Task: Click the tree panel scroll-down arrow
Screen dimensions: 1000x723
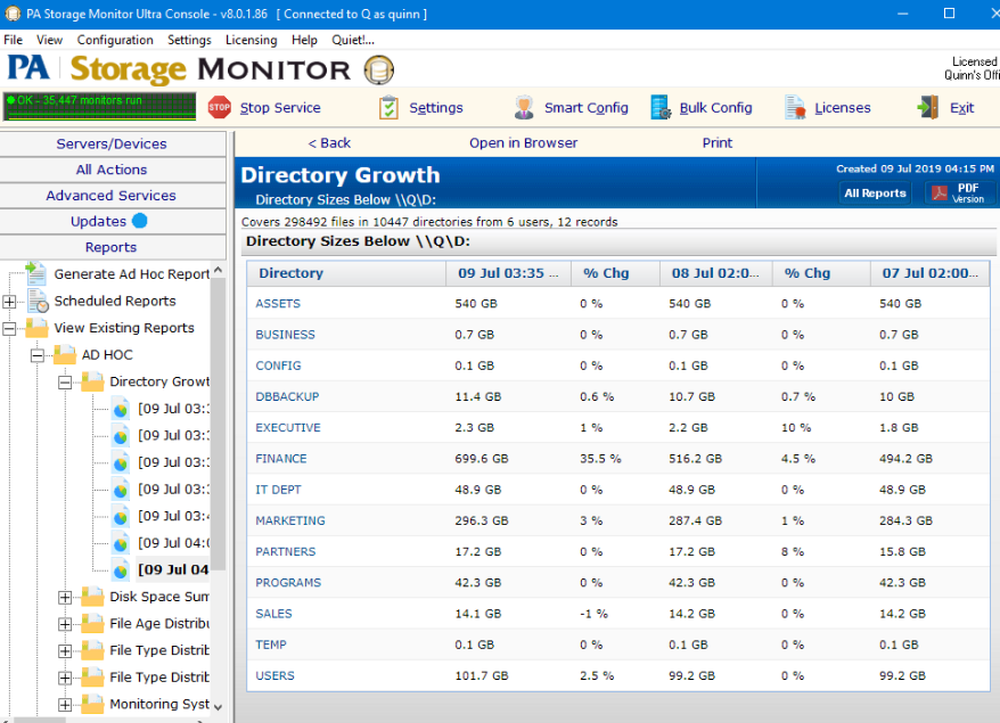Action: tap(218, 706)
